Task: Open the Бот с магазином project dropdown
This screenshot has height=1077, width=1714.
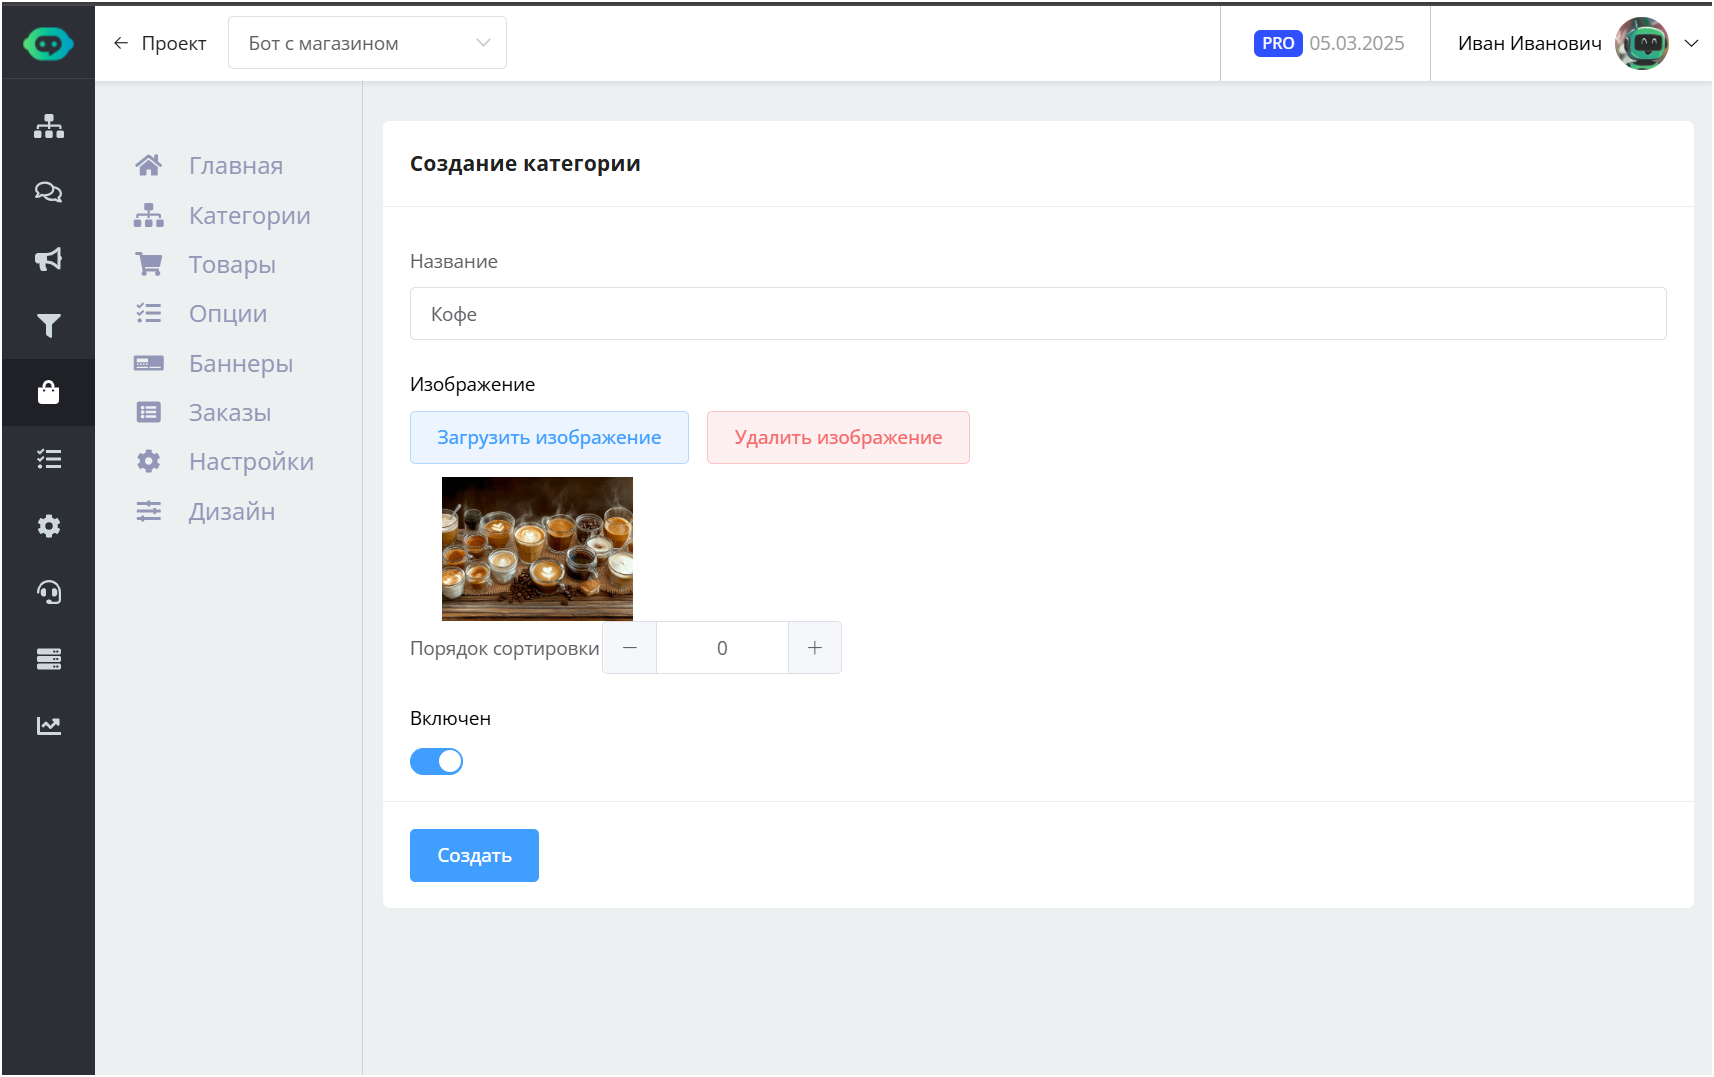Action: [x=367, y=43]
